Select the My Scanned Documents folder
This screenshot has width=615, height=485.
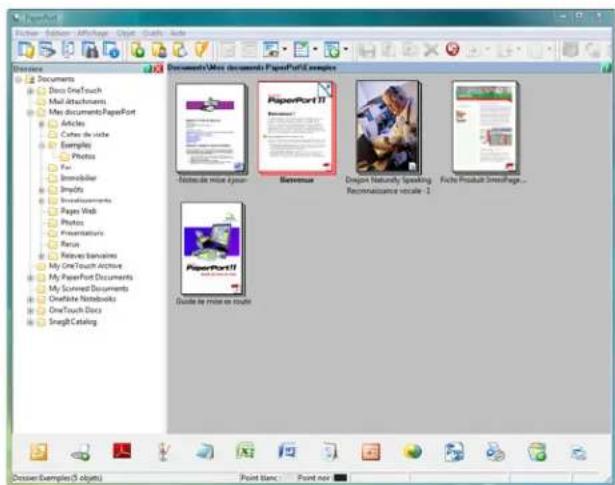point(88,289)
